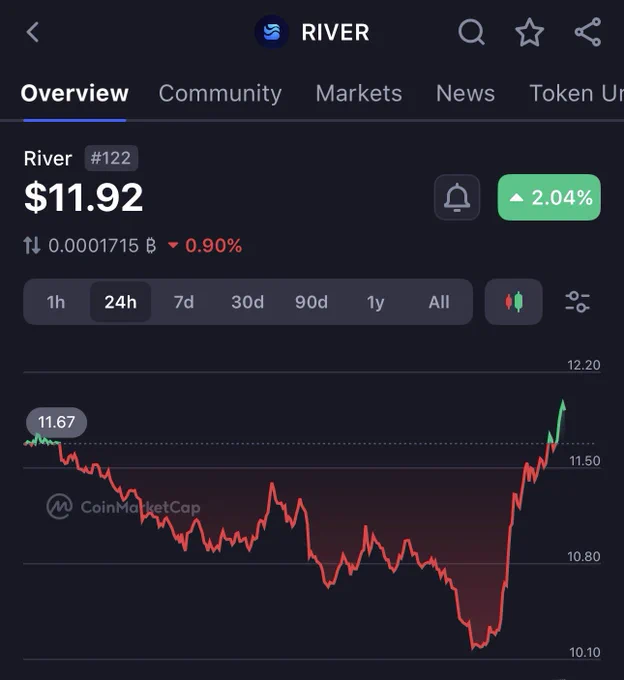Tap the 10.10 axis label
The width and height of the screenshot is (624, 680).
(585, 652)
